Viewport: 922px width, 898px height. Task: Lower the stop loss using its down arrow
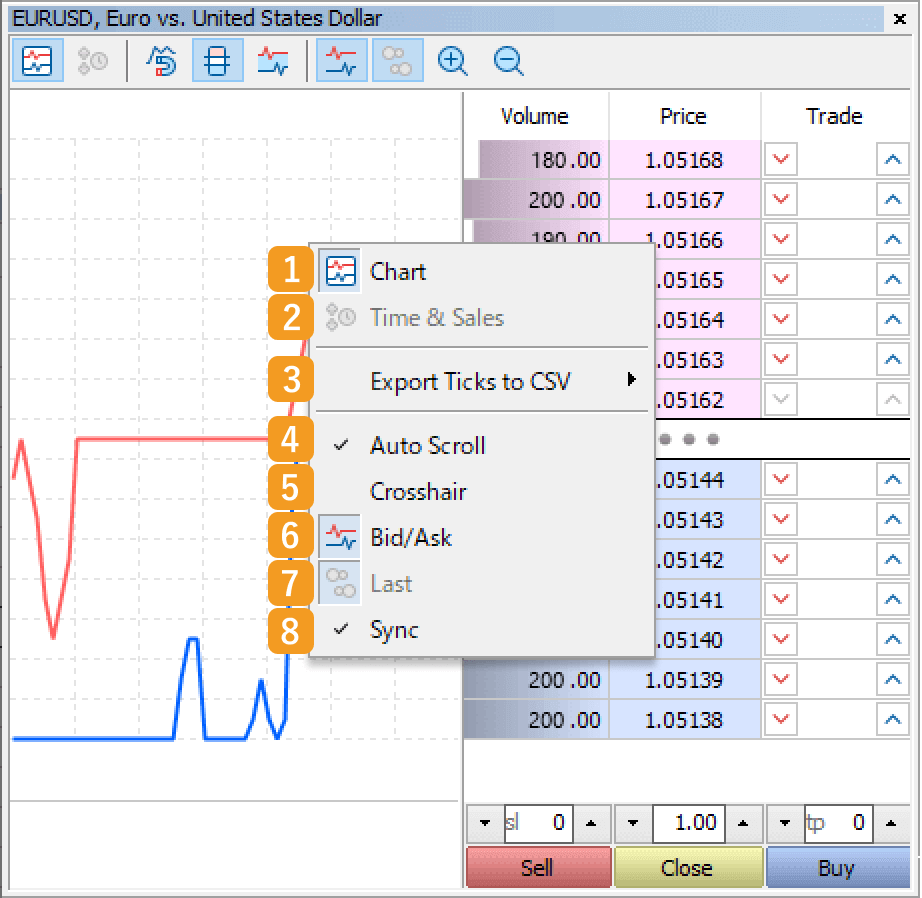tap(484, 823)
